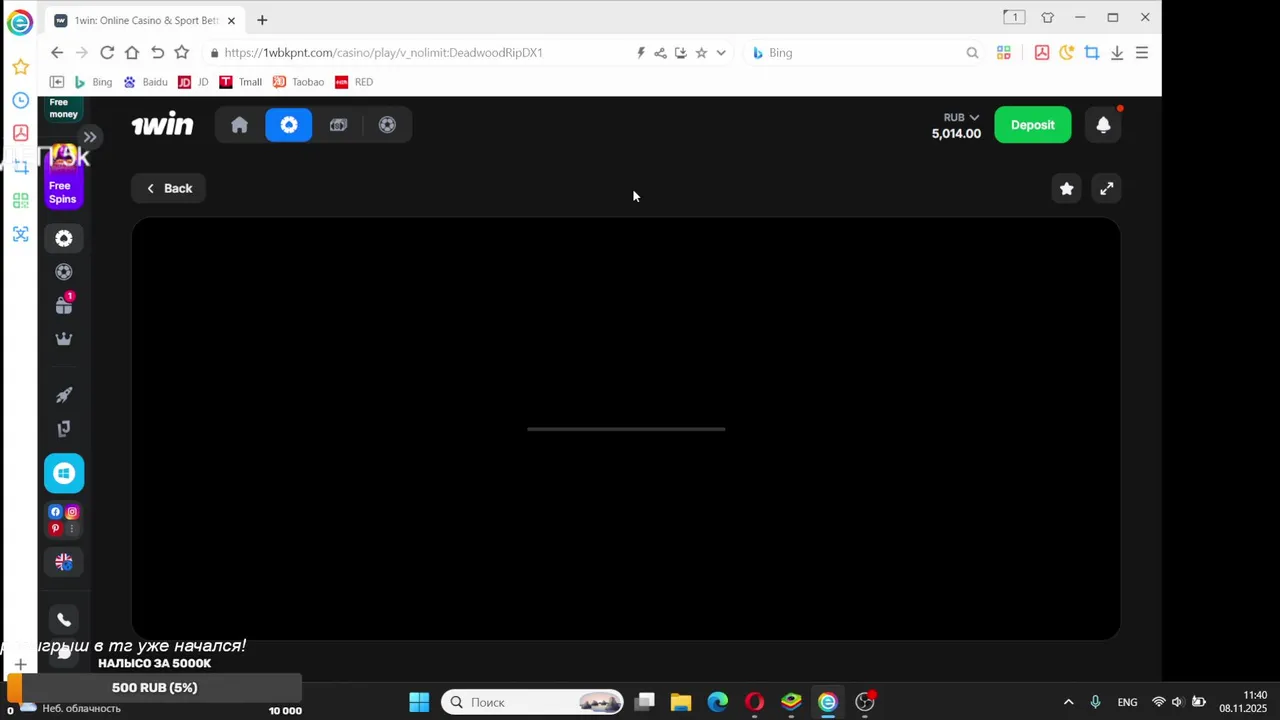This screenshot has width=1280, height=720.
Task: Expand the address bar dropdown chevron
Action: (721, 52)
